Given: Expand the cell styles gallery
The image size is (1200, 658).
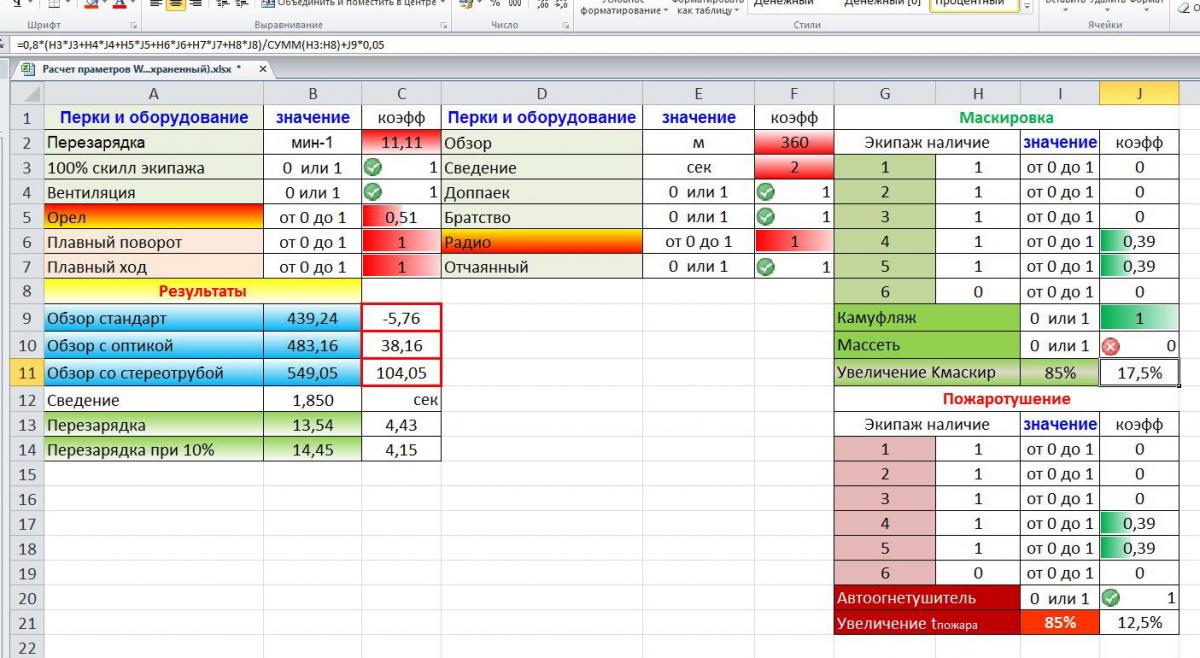Looking at the screenshot, I should [x=1027, y=7].
